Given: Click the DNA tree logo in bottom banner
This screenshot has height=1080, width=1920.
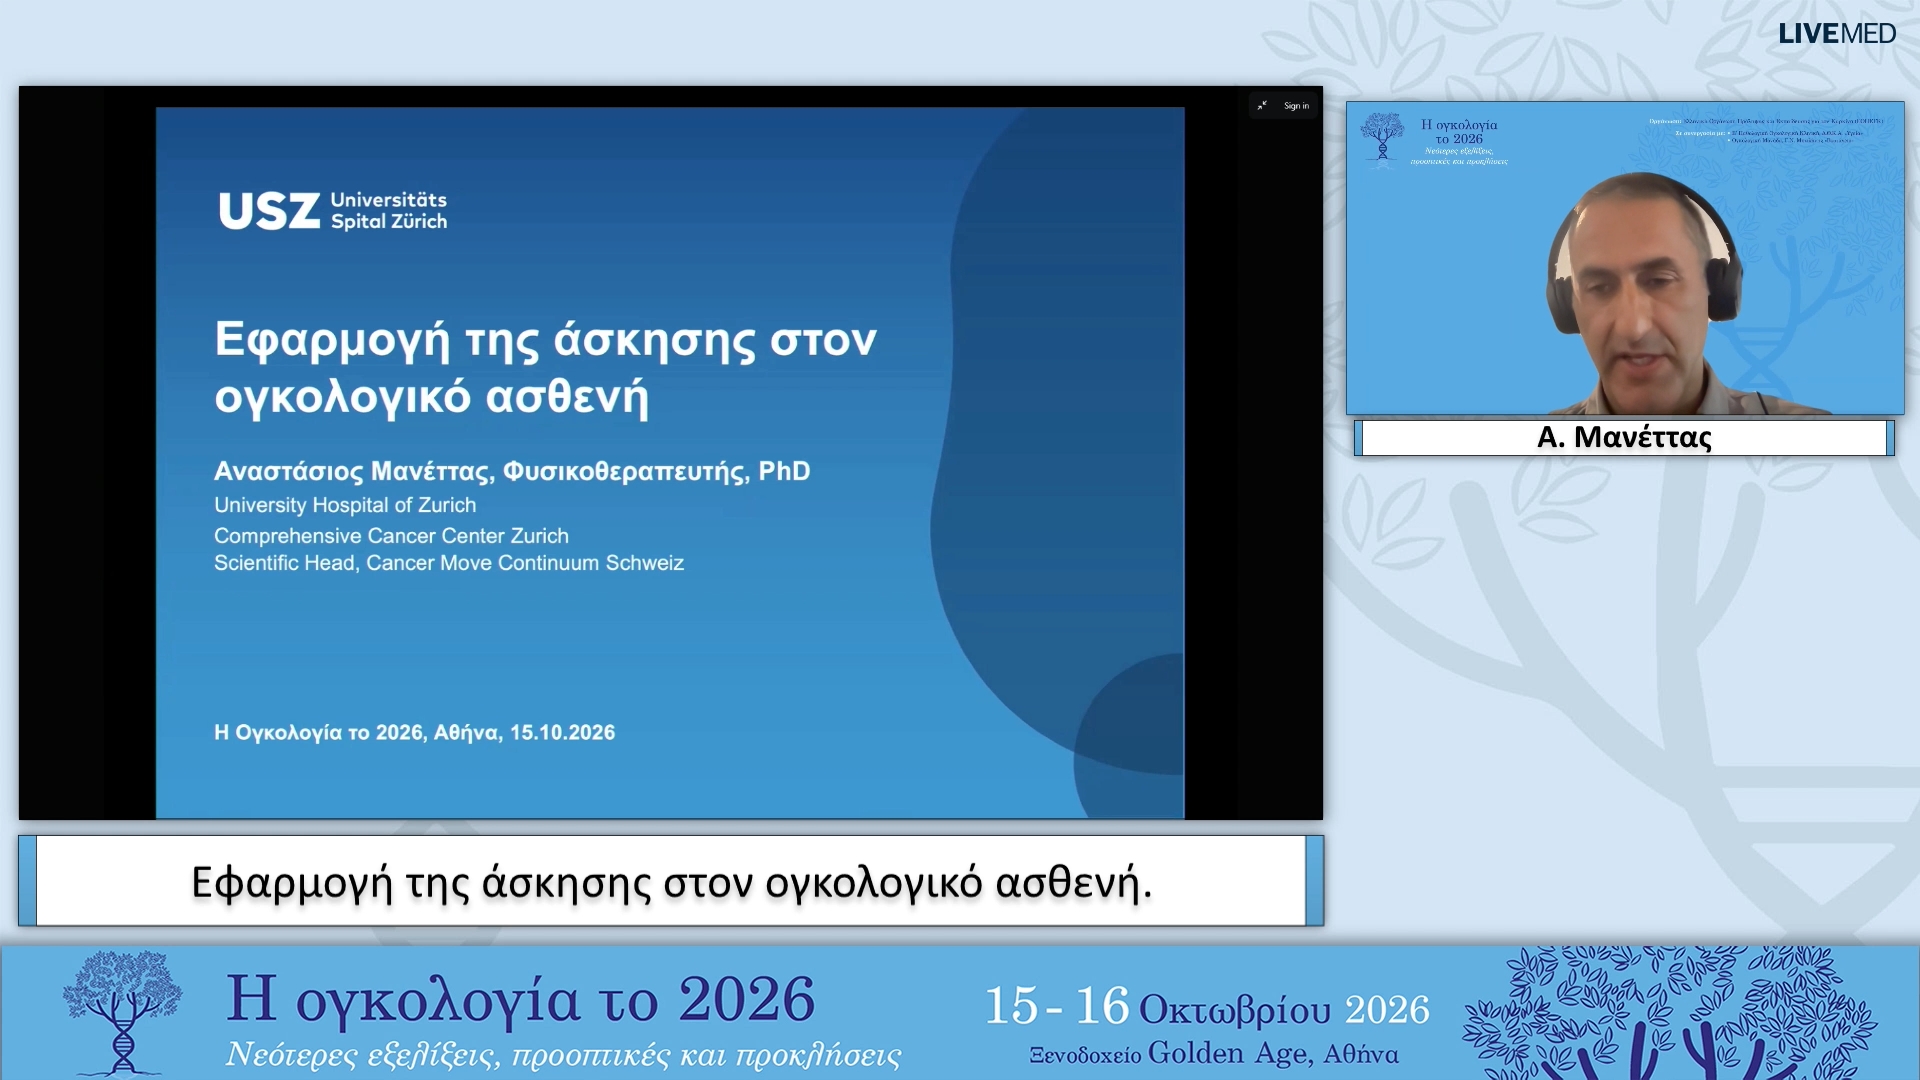Looking at the screenshot, I should click(122, 1012).
